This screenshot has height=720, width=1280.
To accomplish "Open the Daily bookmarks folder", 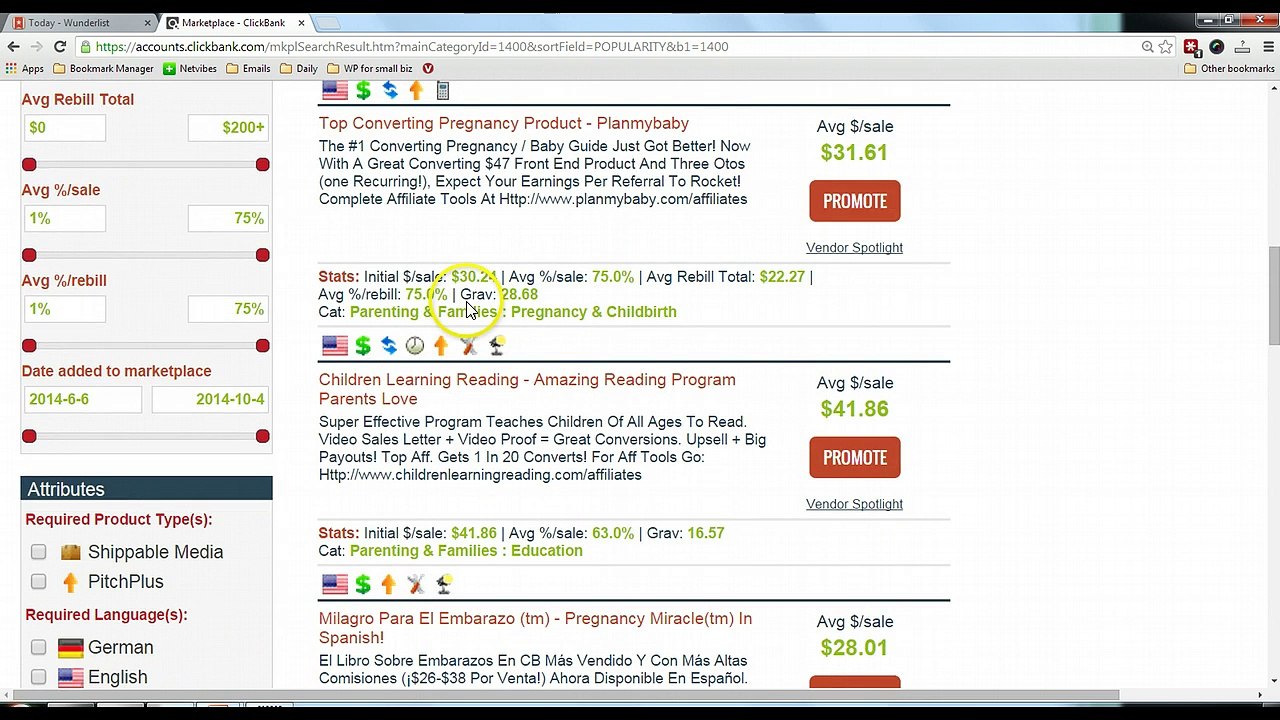I will point(299,68).
